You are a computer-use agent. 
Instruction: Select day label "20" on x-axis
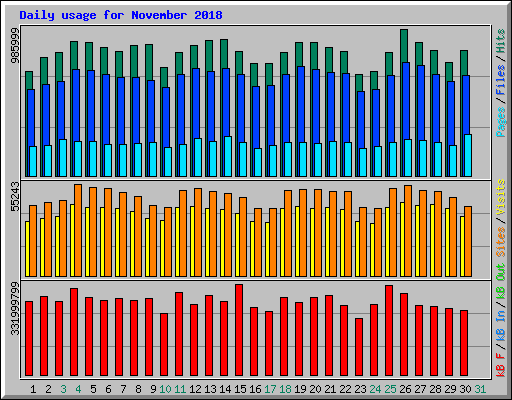coord(315,389)
